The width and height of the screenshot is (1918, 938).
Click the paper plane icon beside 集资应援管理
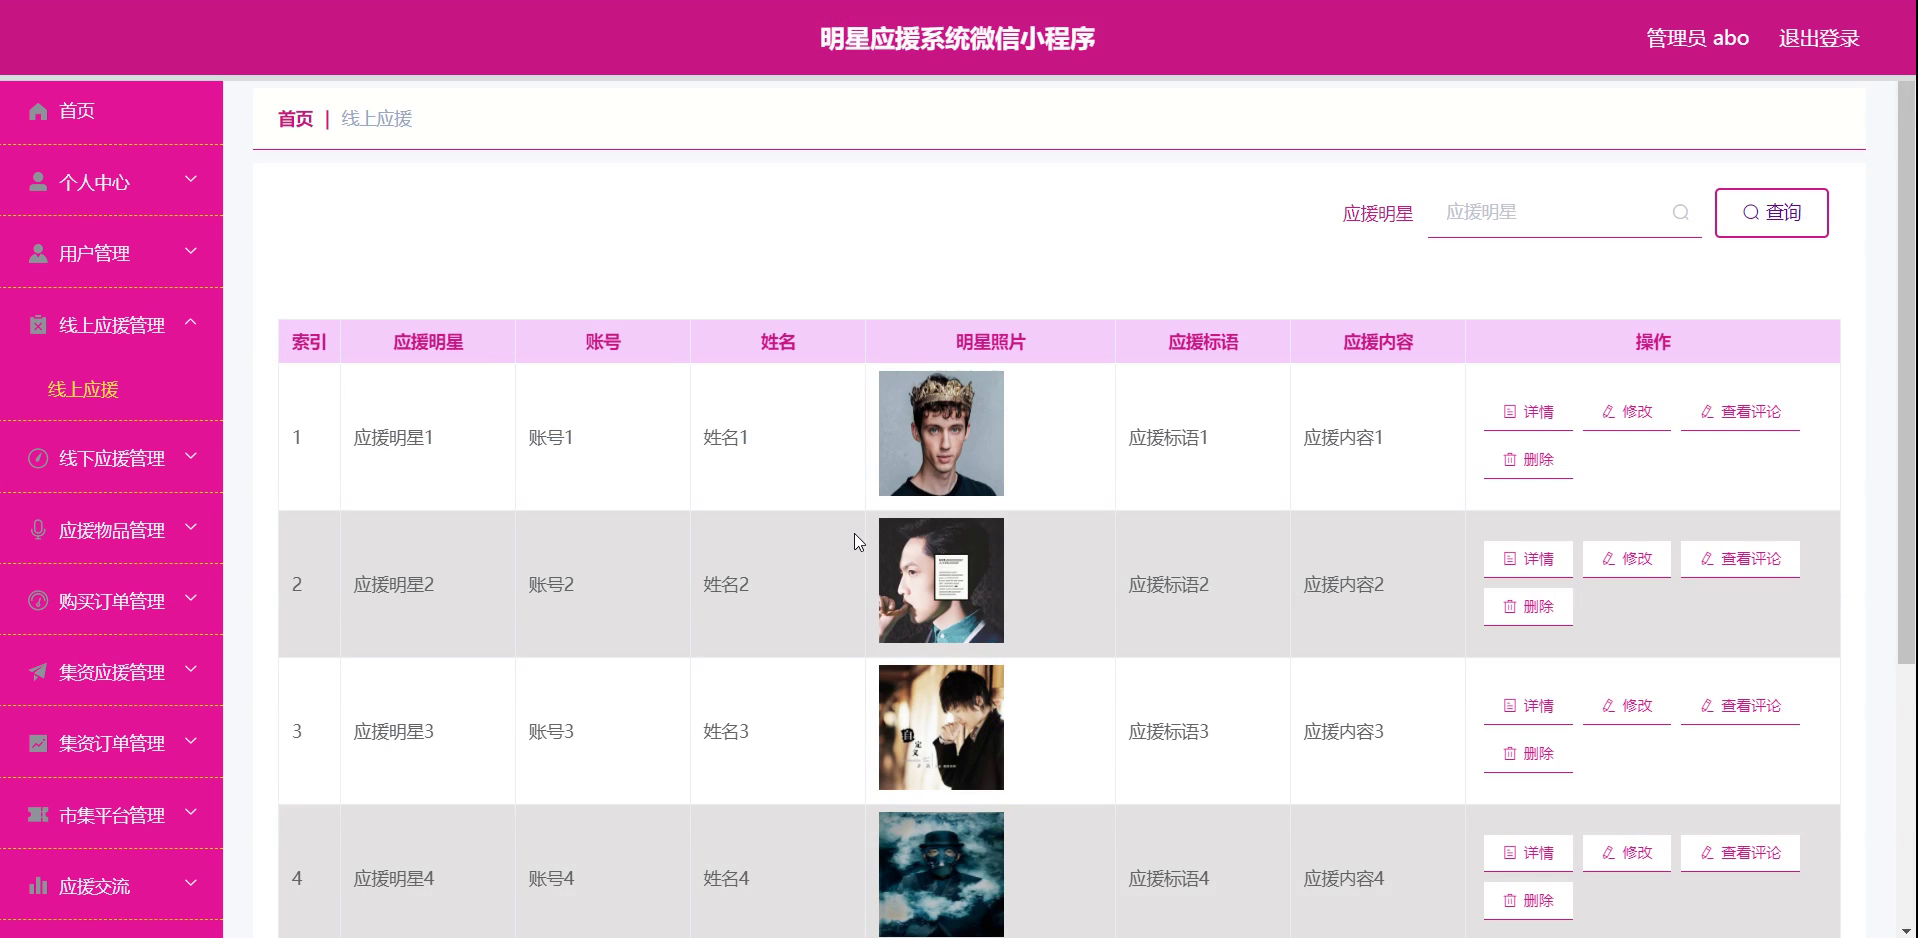38,672
